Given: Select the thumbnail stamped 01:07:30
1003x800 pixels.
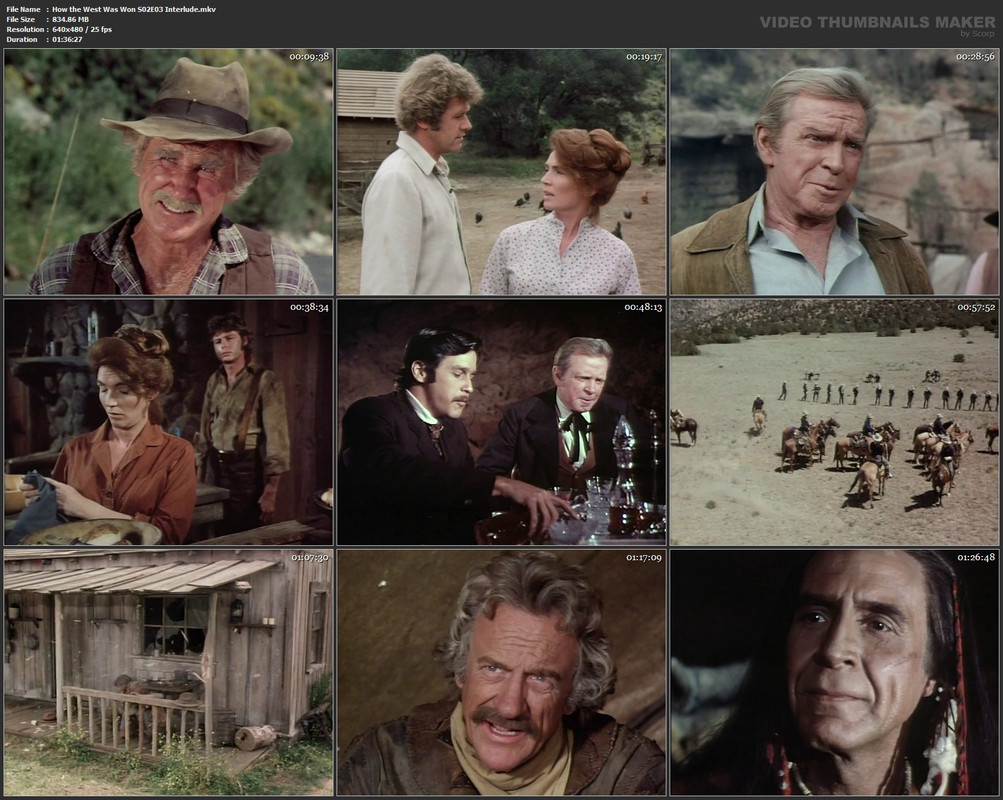Looking at the screenshot, I should (168, 672).
